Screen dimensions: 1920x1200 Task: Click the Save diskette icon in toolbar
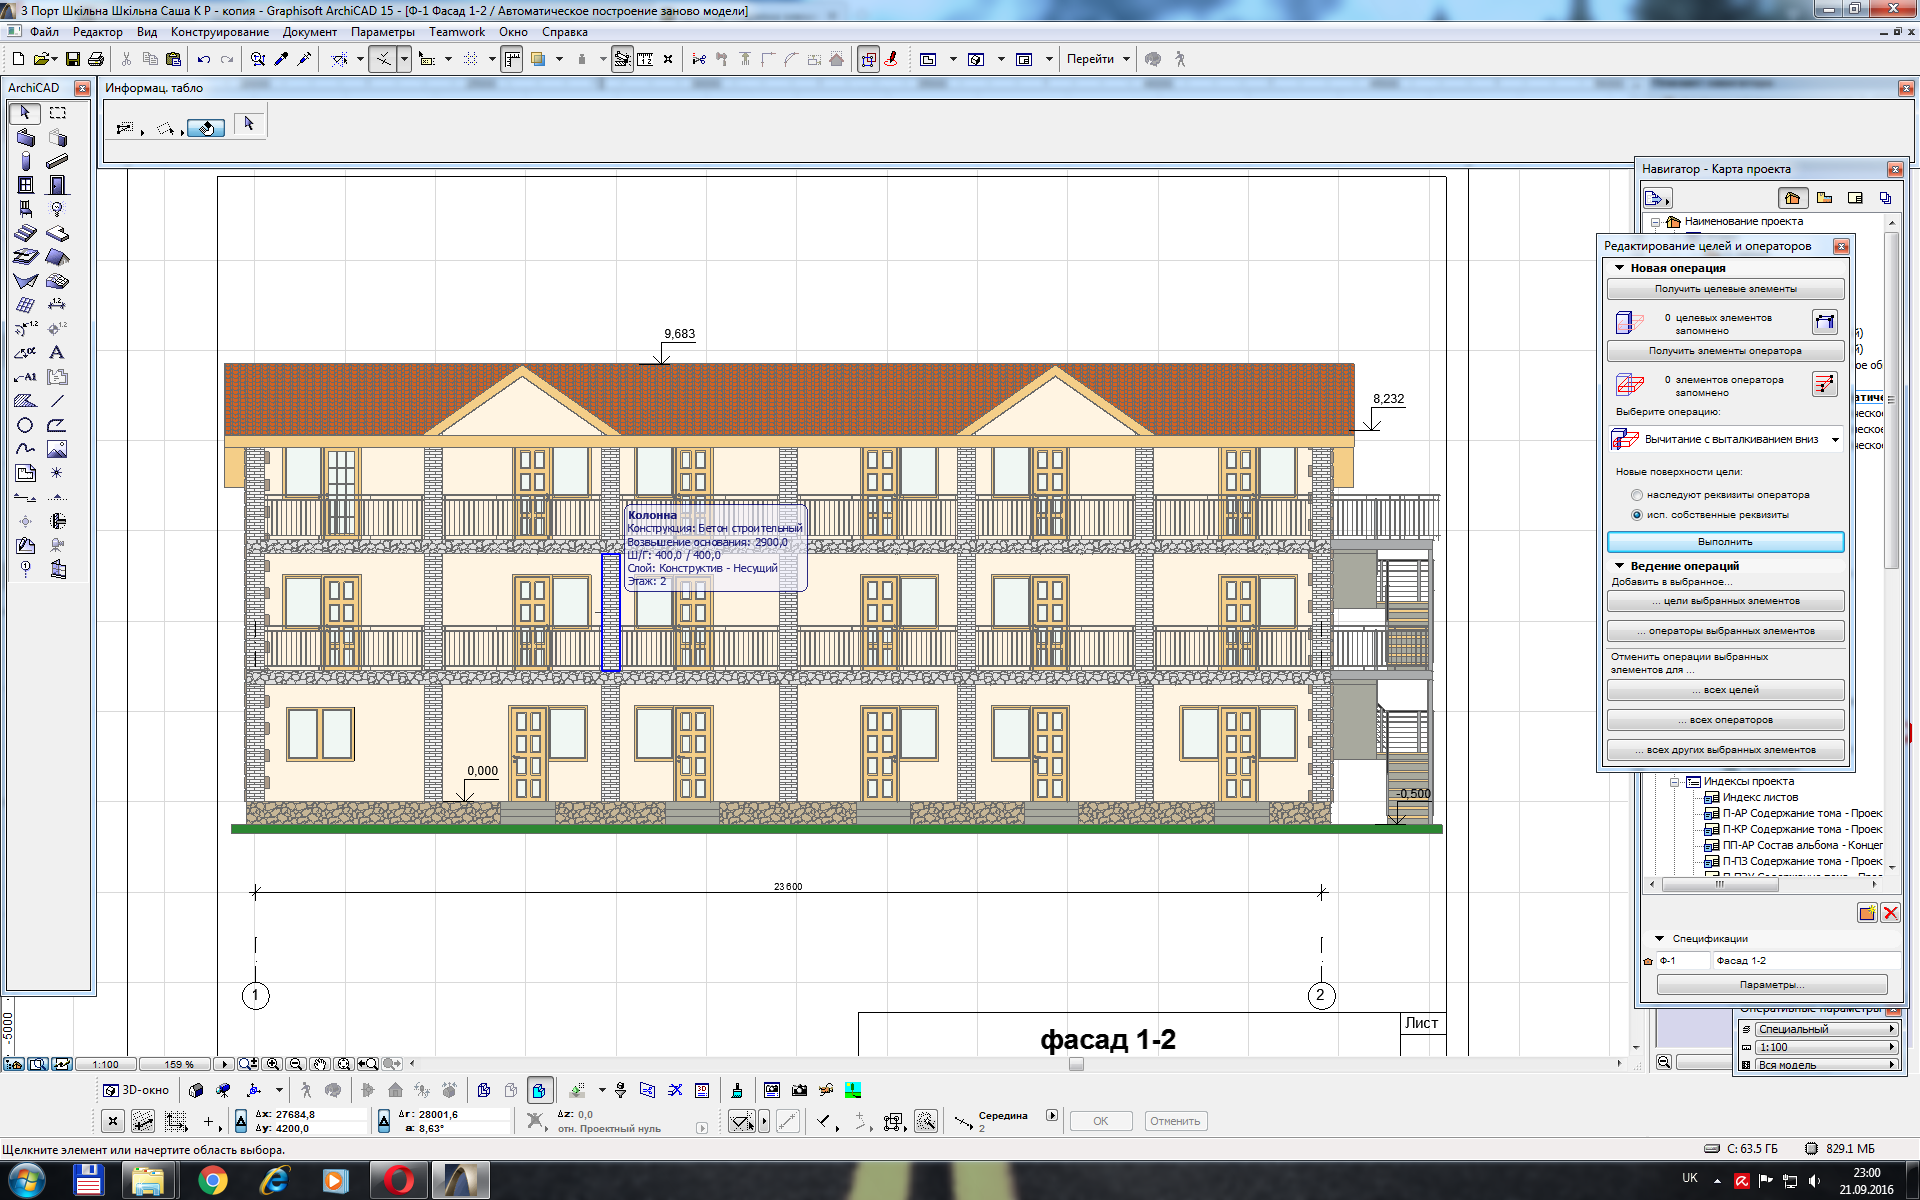[72, 59]
